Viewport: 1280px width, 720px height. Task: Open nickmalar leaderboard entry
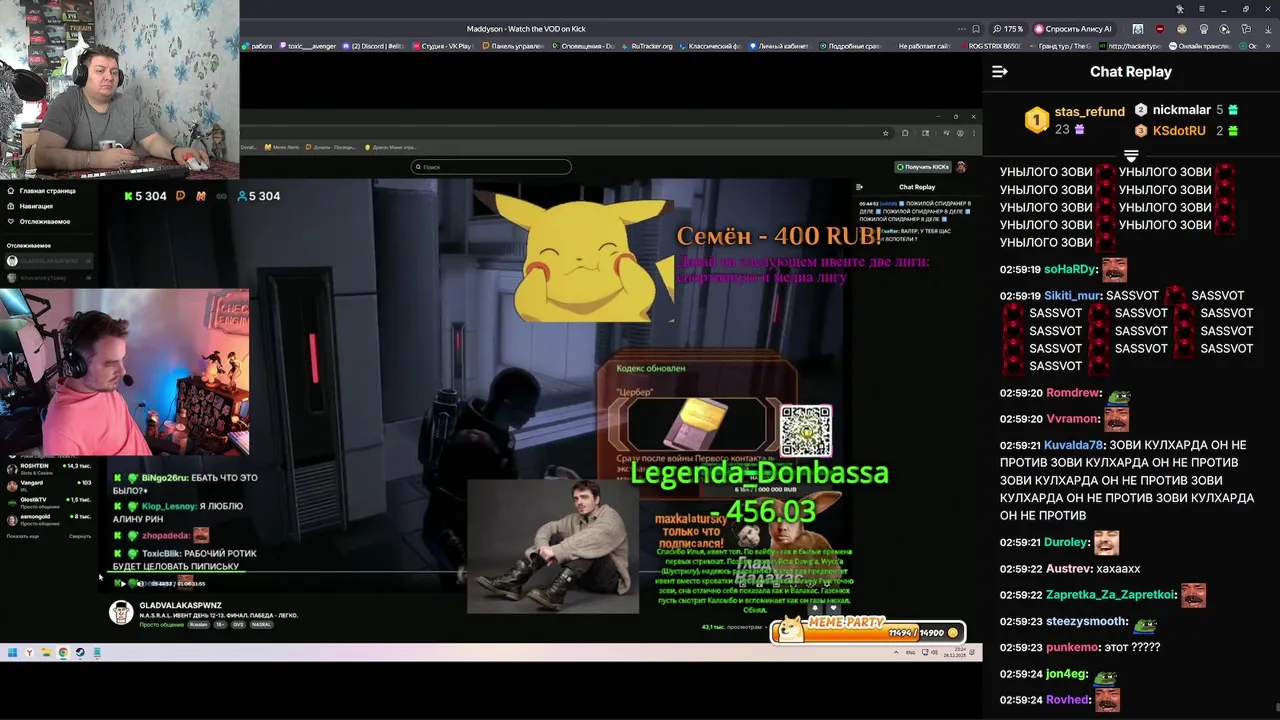tap(1186, 110)
